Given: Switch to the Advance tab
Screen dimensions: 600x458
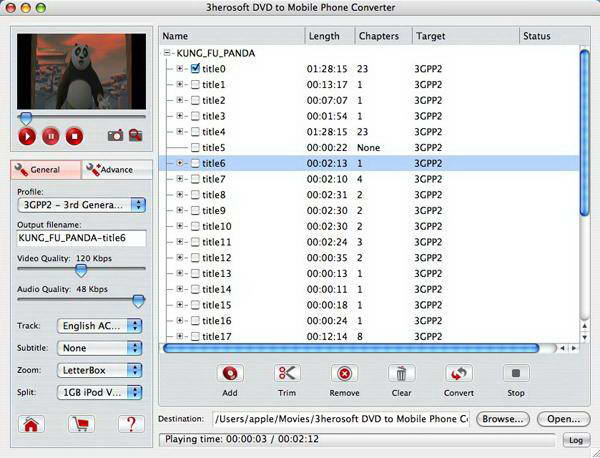Looking at the screenshot, I should [x=114, y=170].
